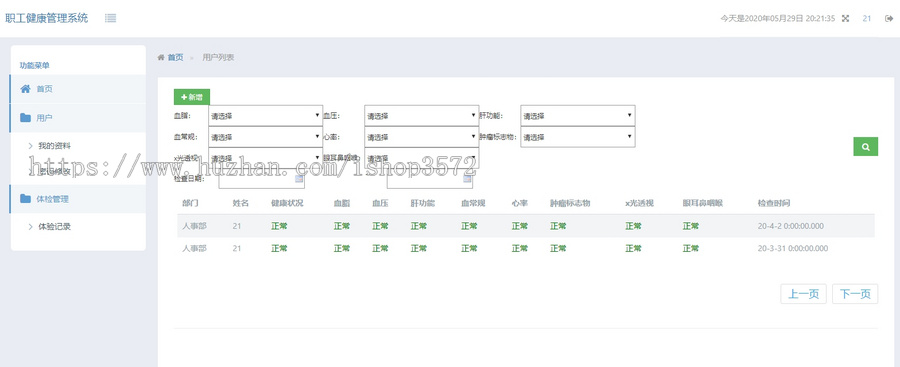Click the 姓名 column header

240,203
